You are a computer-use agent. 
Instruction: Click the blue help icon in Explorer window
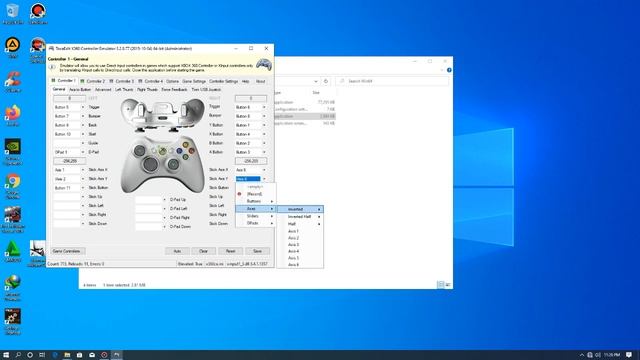pos(449,70)
